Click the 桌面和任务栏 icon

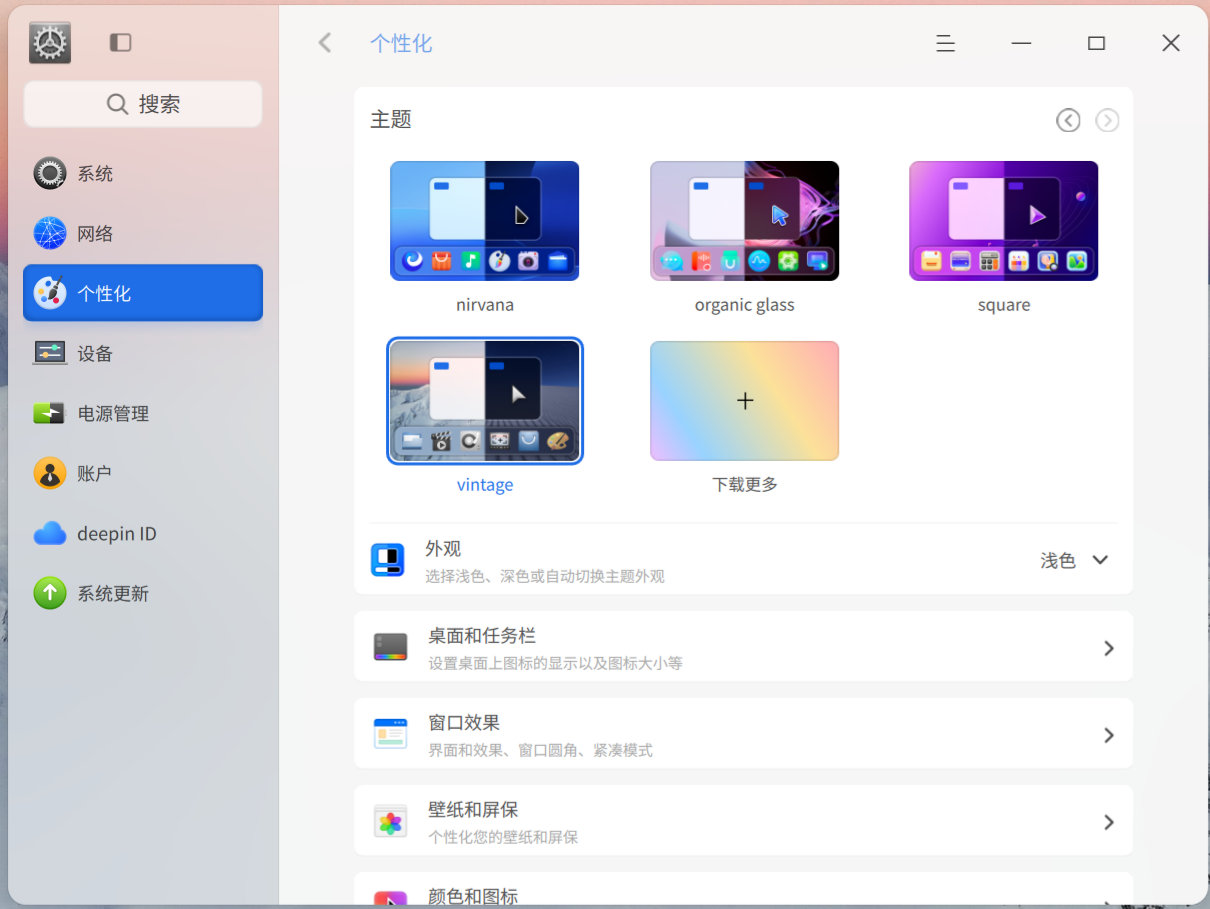390,647
